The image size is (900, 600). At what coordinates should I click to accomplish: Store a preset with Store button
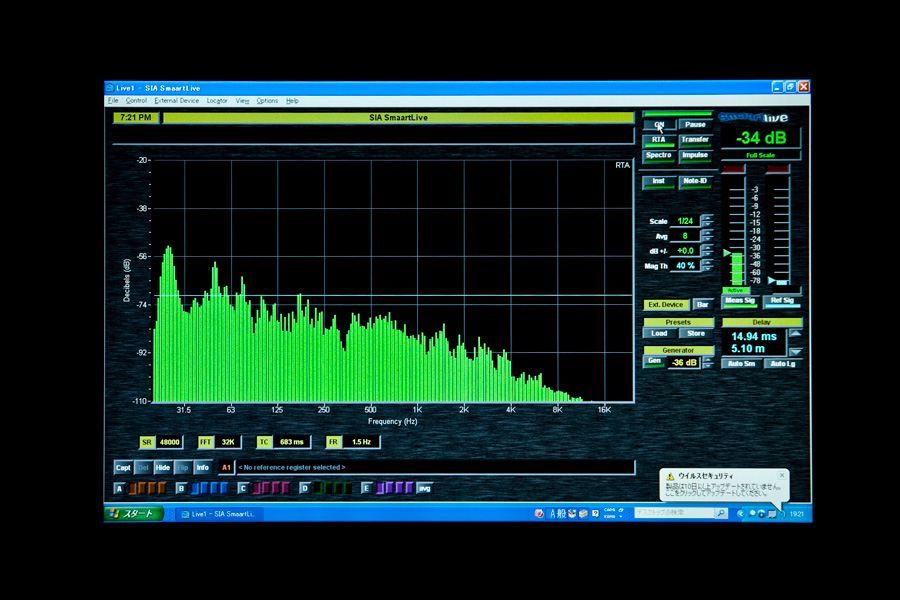696,334
